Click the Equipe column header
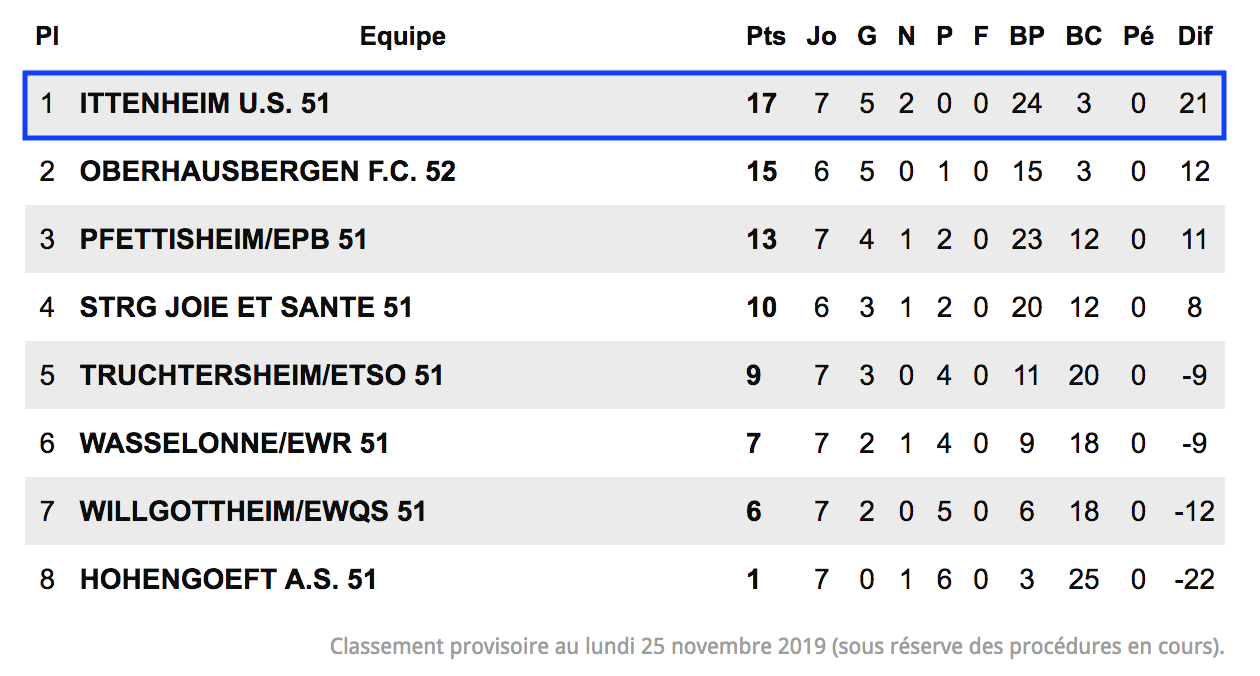Viewport: 1260px width, 676px height. pyautogui.click(x=403, y=37)
